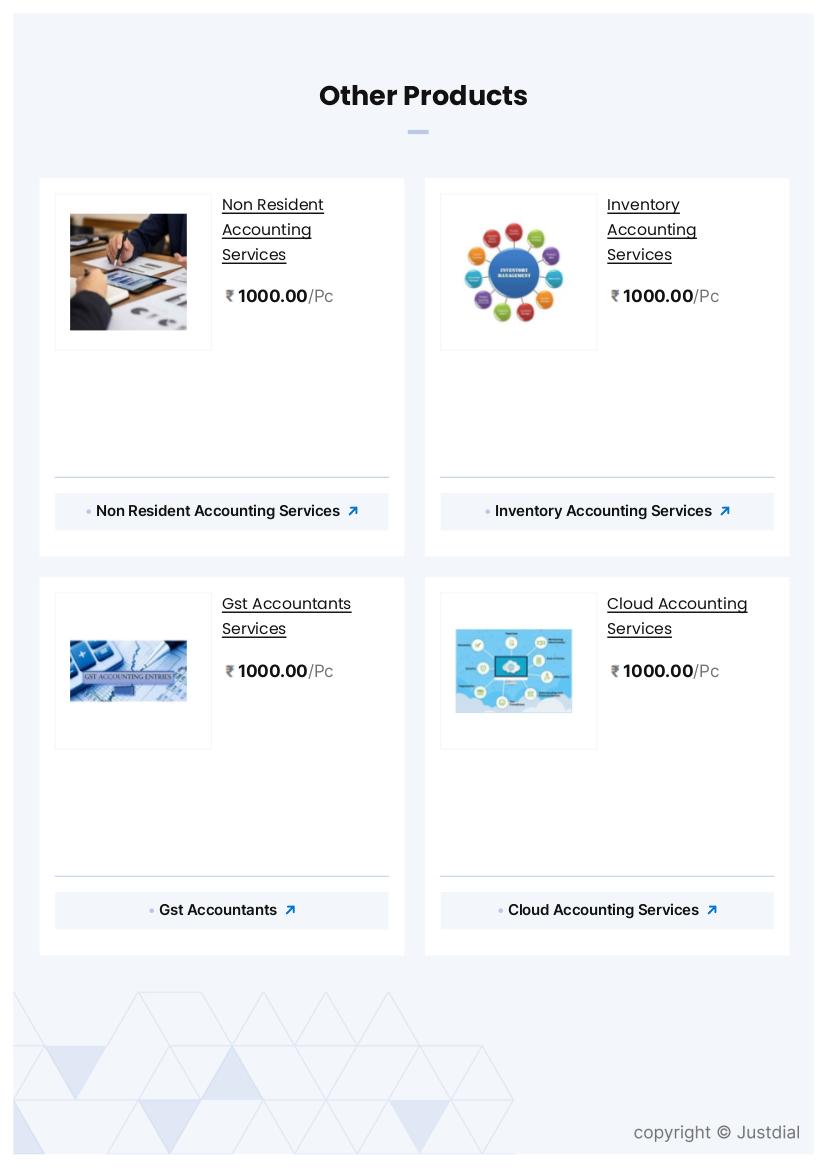Click arrow icon beside Non Resident Accounting Services
The width and height of the screenshot is (827, 1170).
click(x=353, y=511)
